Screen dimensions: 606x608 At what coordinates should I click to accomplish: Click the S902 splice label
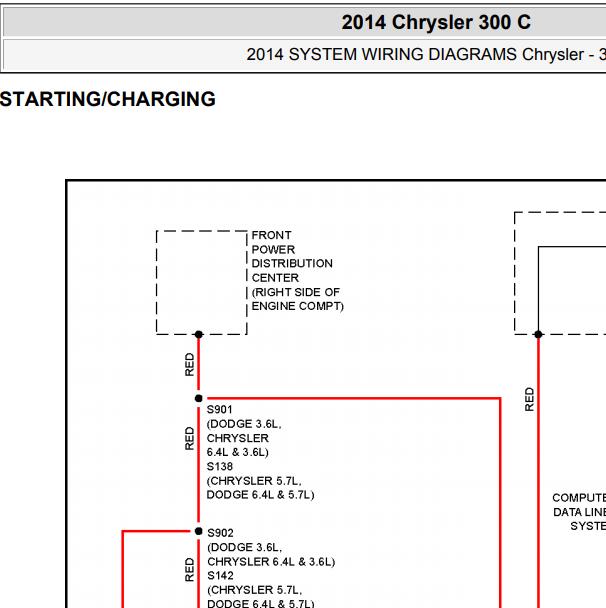coord(220,533)
